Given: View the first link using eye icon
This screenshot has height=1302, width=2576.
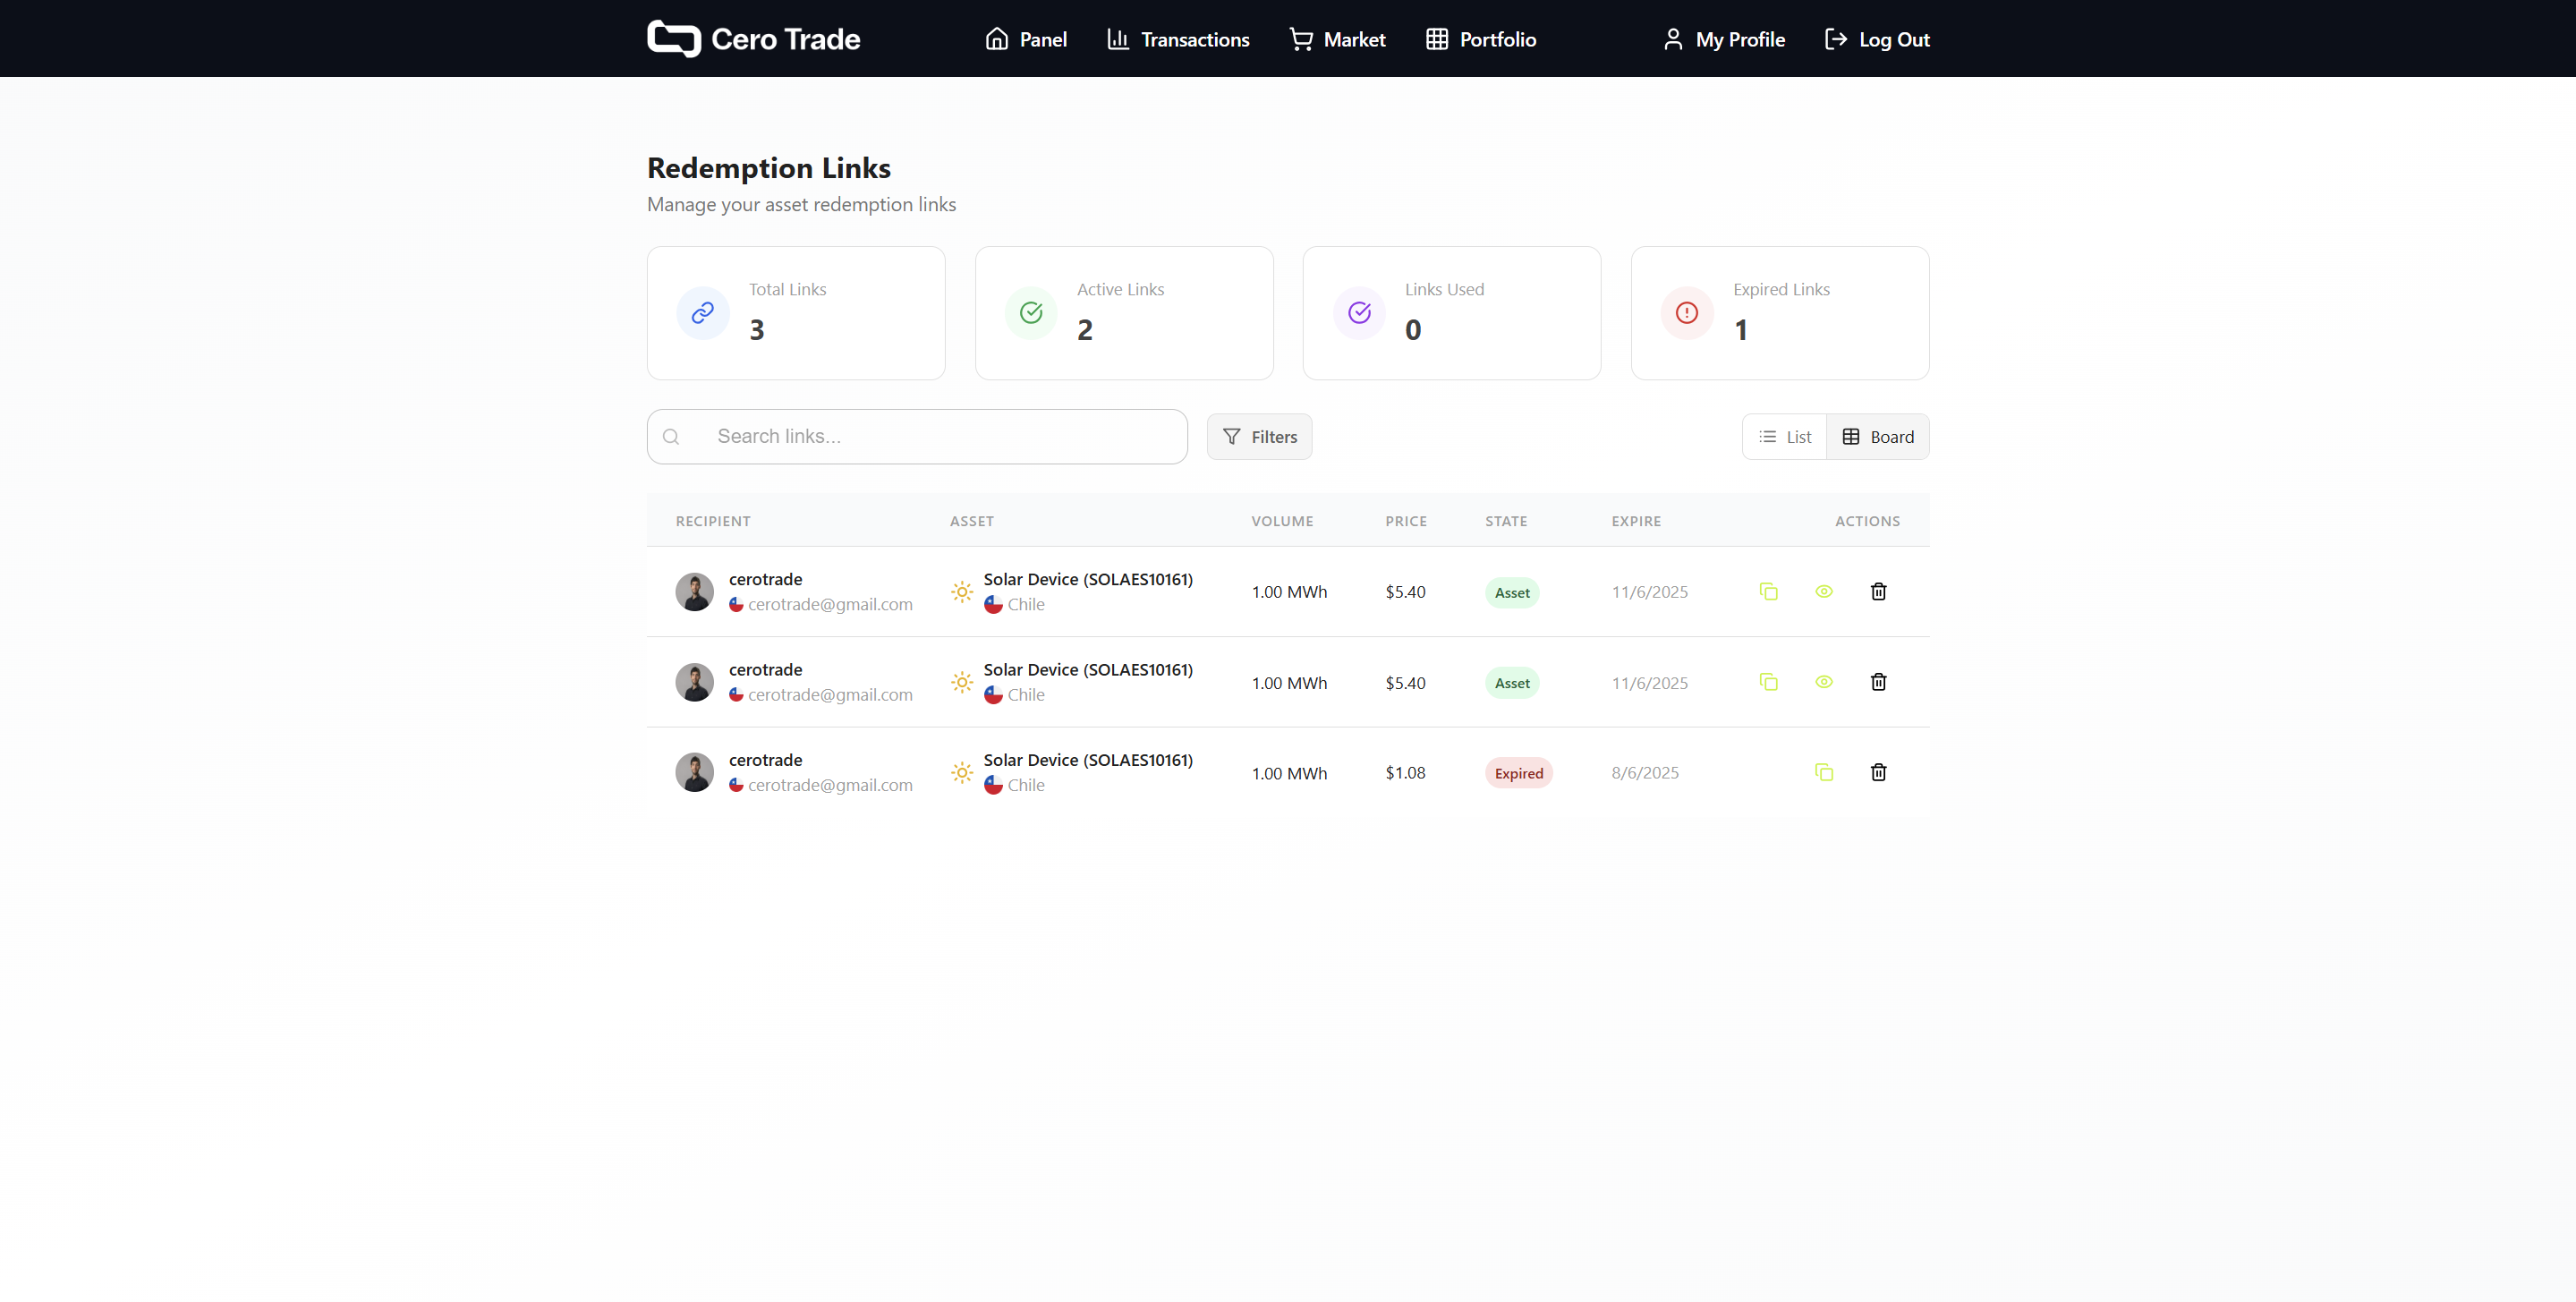Looking at the screenshot, I should (x=1823, y=592).
